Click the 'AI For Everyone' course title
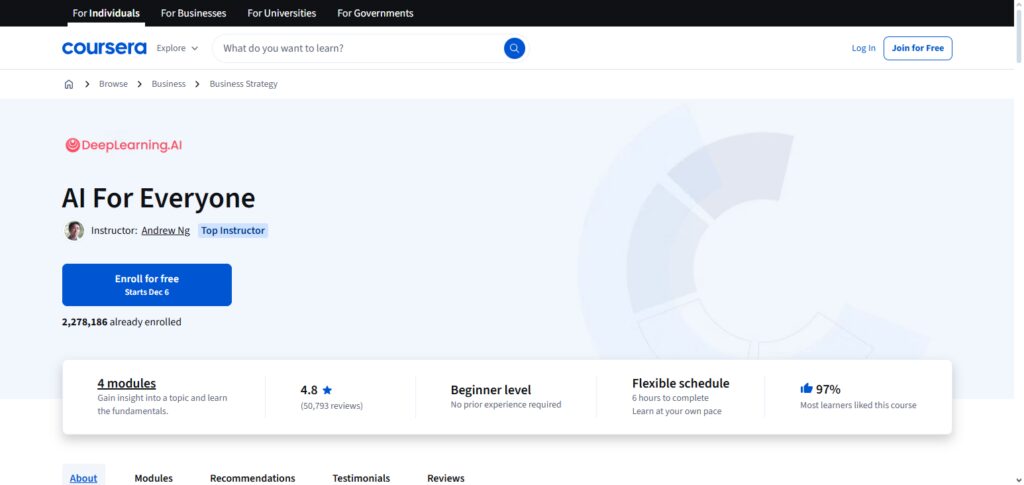 click(159, 198)
